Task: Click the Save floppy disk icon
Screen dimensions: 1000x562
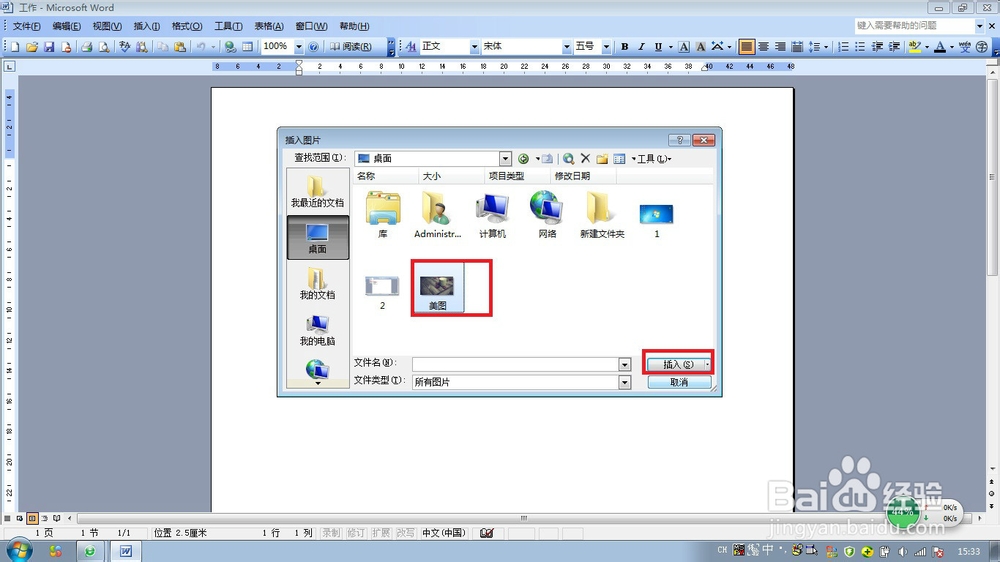Action: (49, 47)
